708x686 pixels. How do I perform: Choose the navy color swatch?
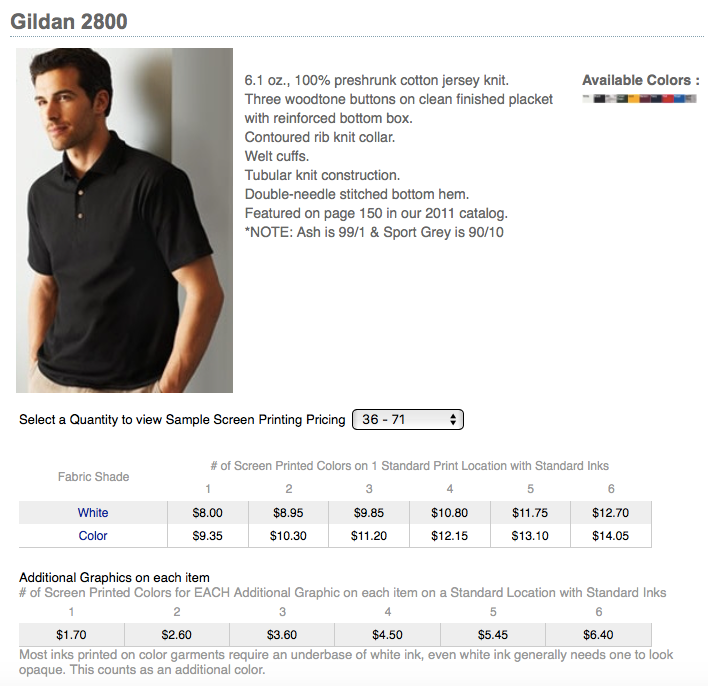(x=656, y=98)
